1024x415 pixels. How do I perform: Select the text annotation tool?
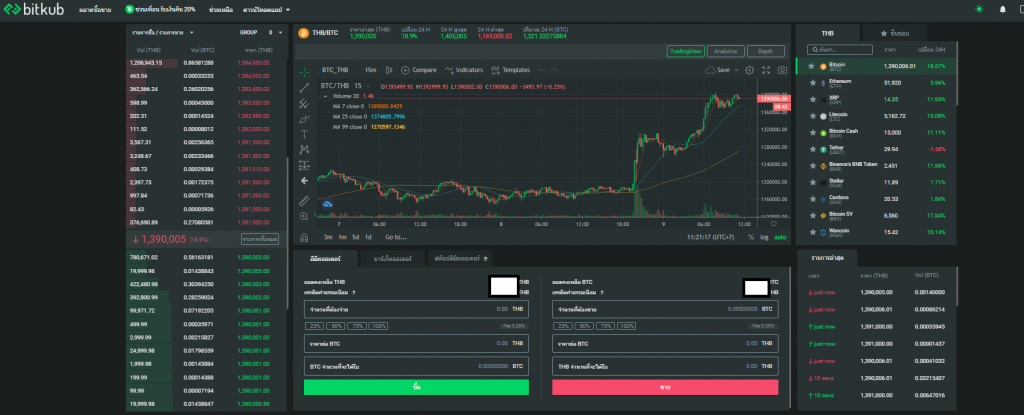tap(304, 134)
